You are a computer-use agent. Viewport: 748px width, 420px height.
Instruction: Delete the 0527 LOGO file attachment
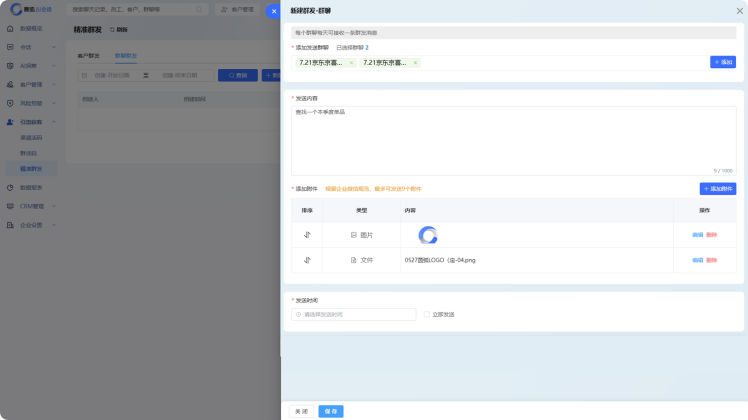[x=711, y=260]
